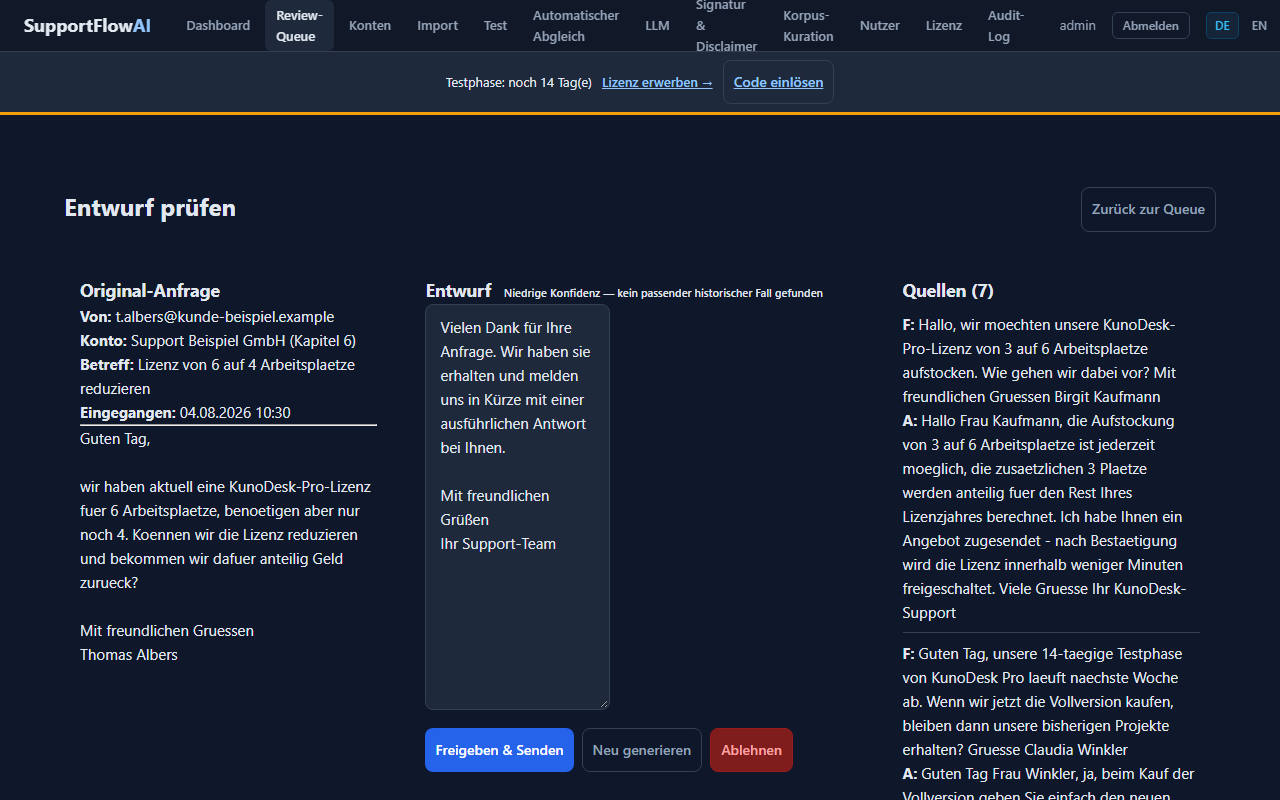
Task: Reject the draft with Ablehnen
Action: tap(751, 750)
